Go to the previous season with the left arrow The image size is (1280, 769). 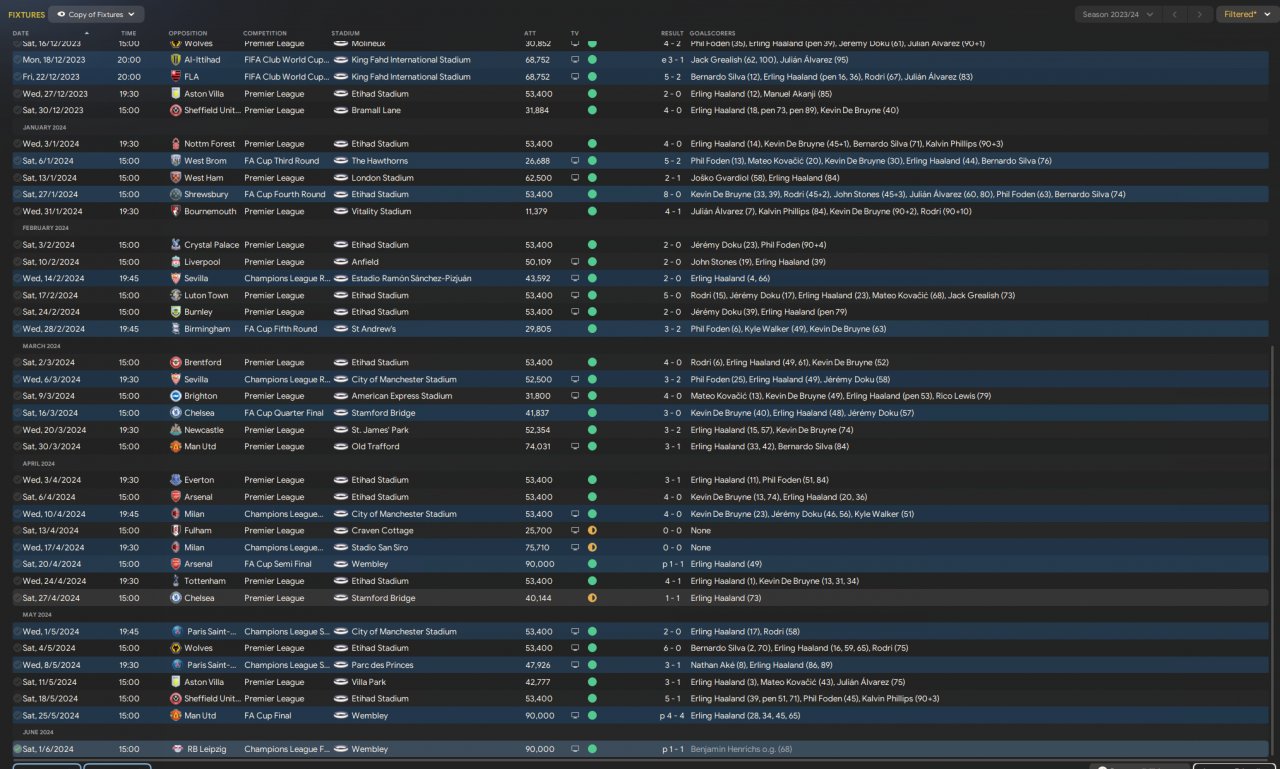tap(1175, 15)
